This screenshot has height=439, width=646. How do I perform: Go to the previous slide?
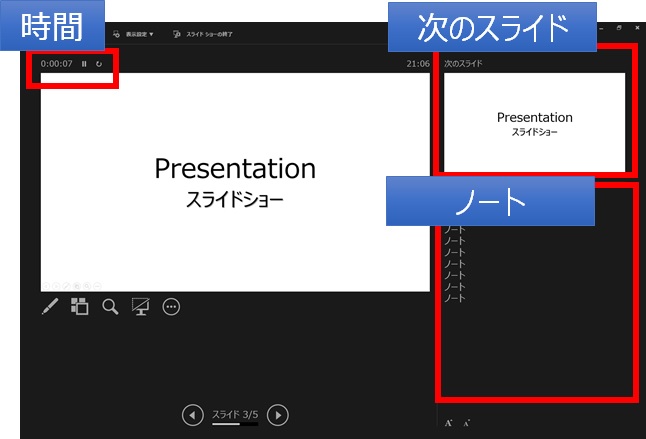pos(191,414)
